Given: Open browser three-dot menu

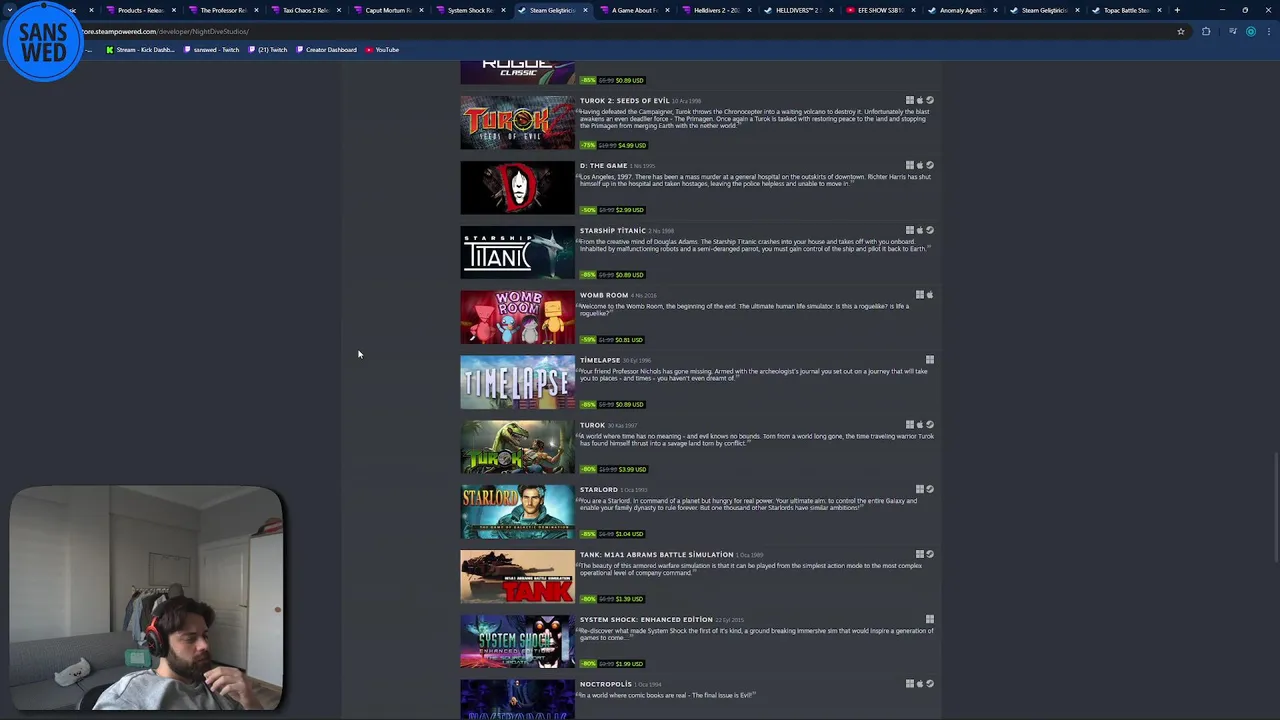Looking at the screenshot, I should [x=1267, y=31].
